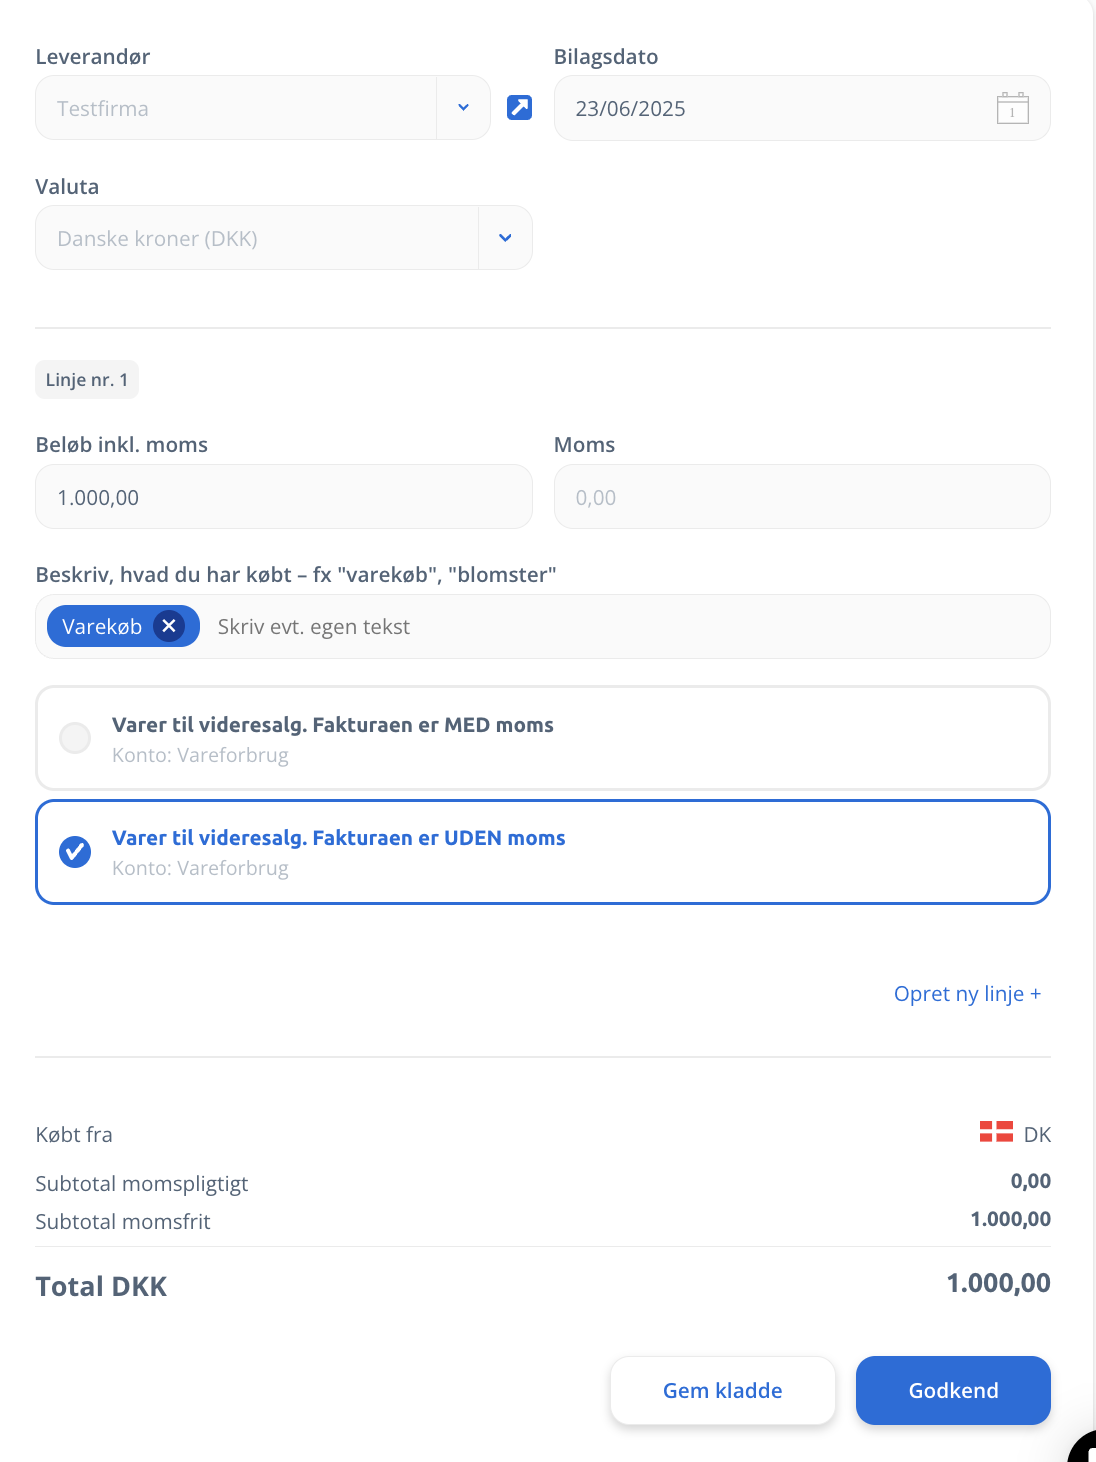Click DK country code next to flag

pos(1037,1134)
